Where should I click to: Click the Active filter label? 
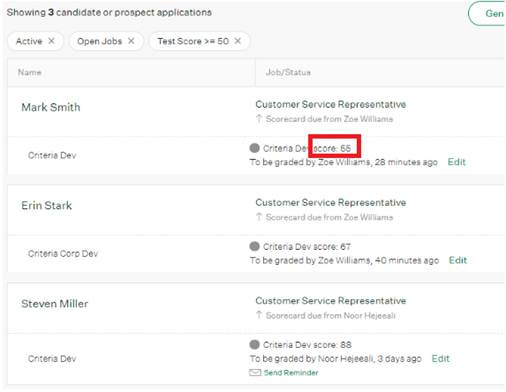pos(29,41)
